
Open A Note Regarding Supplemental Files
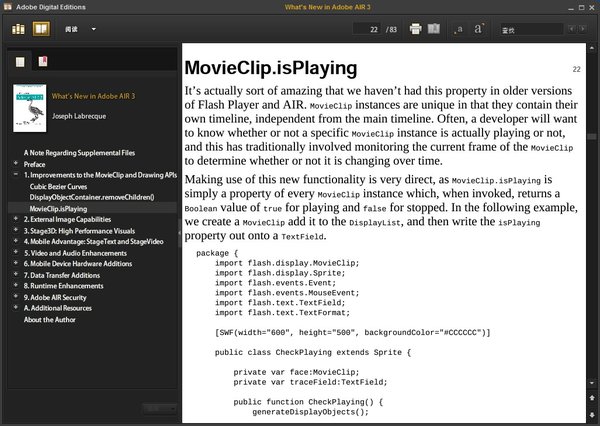[79, 153]
